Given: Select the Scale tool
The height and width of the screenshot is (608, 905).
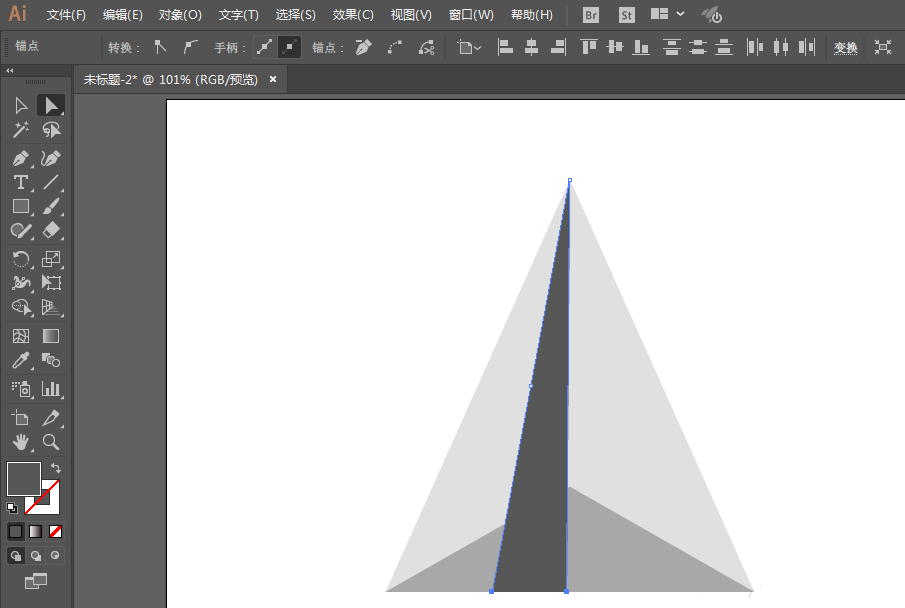Looking at the screenshot, I should tap(51, 259).
